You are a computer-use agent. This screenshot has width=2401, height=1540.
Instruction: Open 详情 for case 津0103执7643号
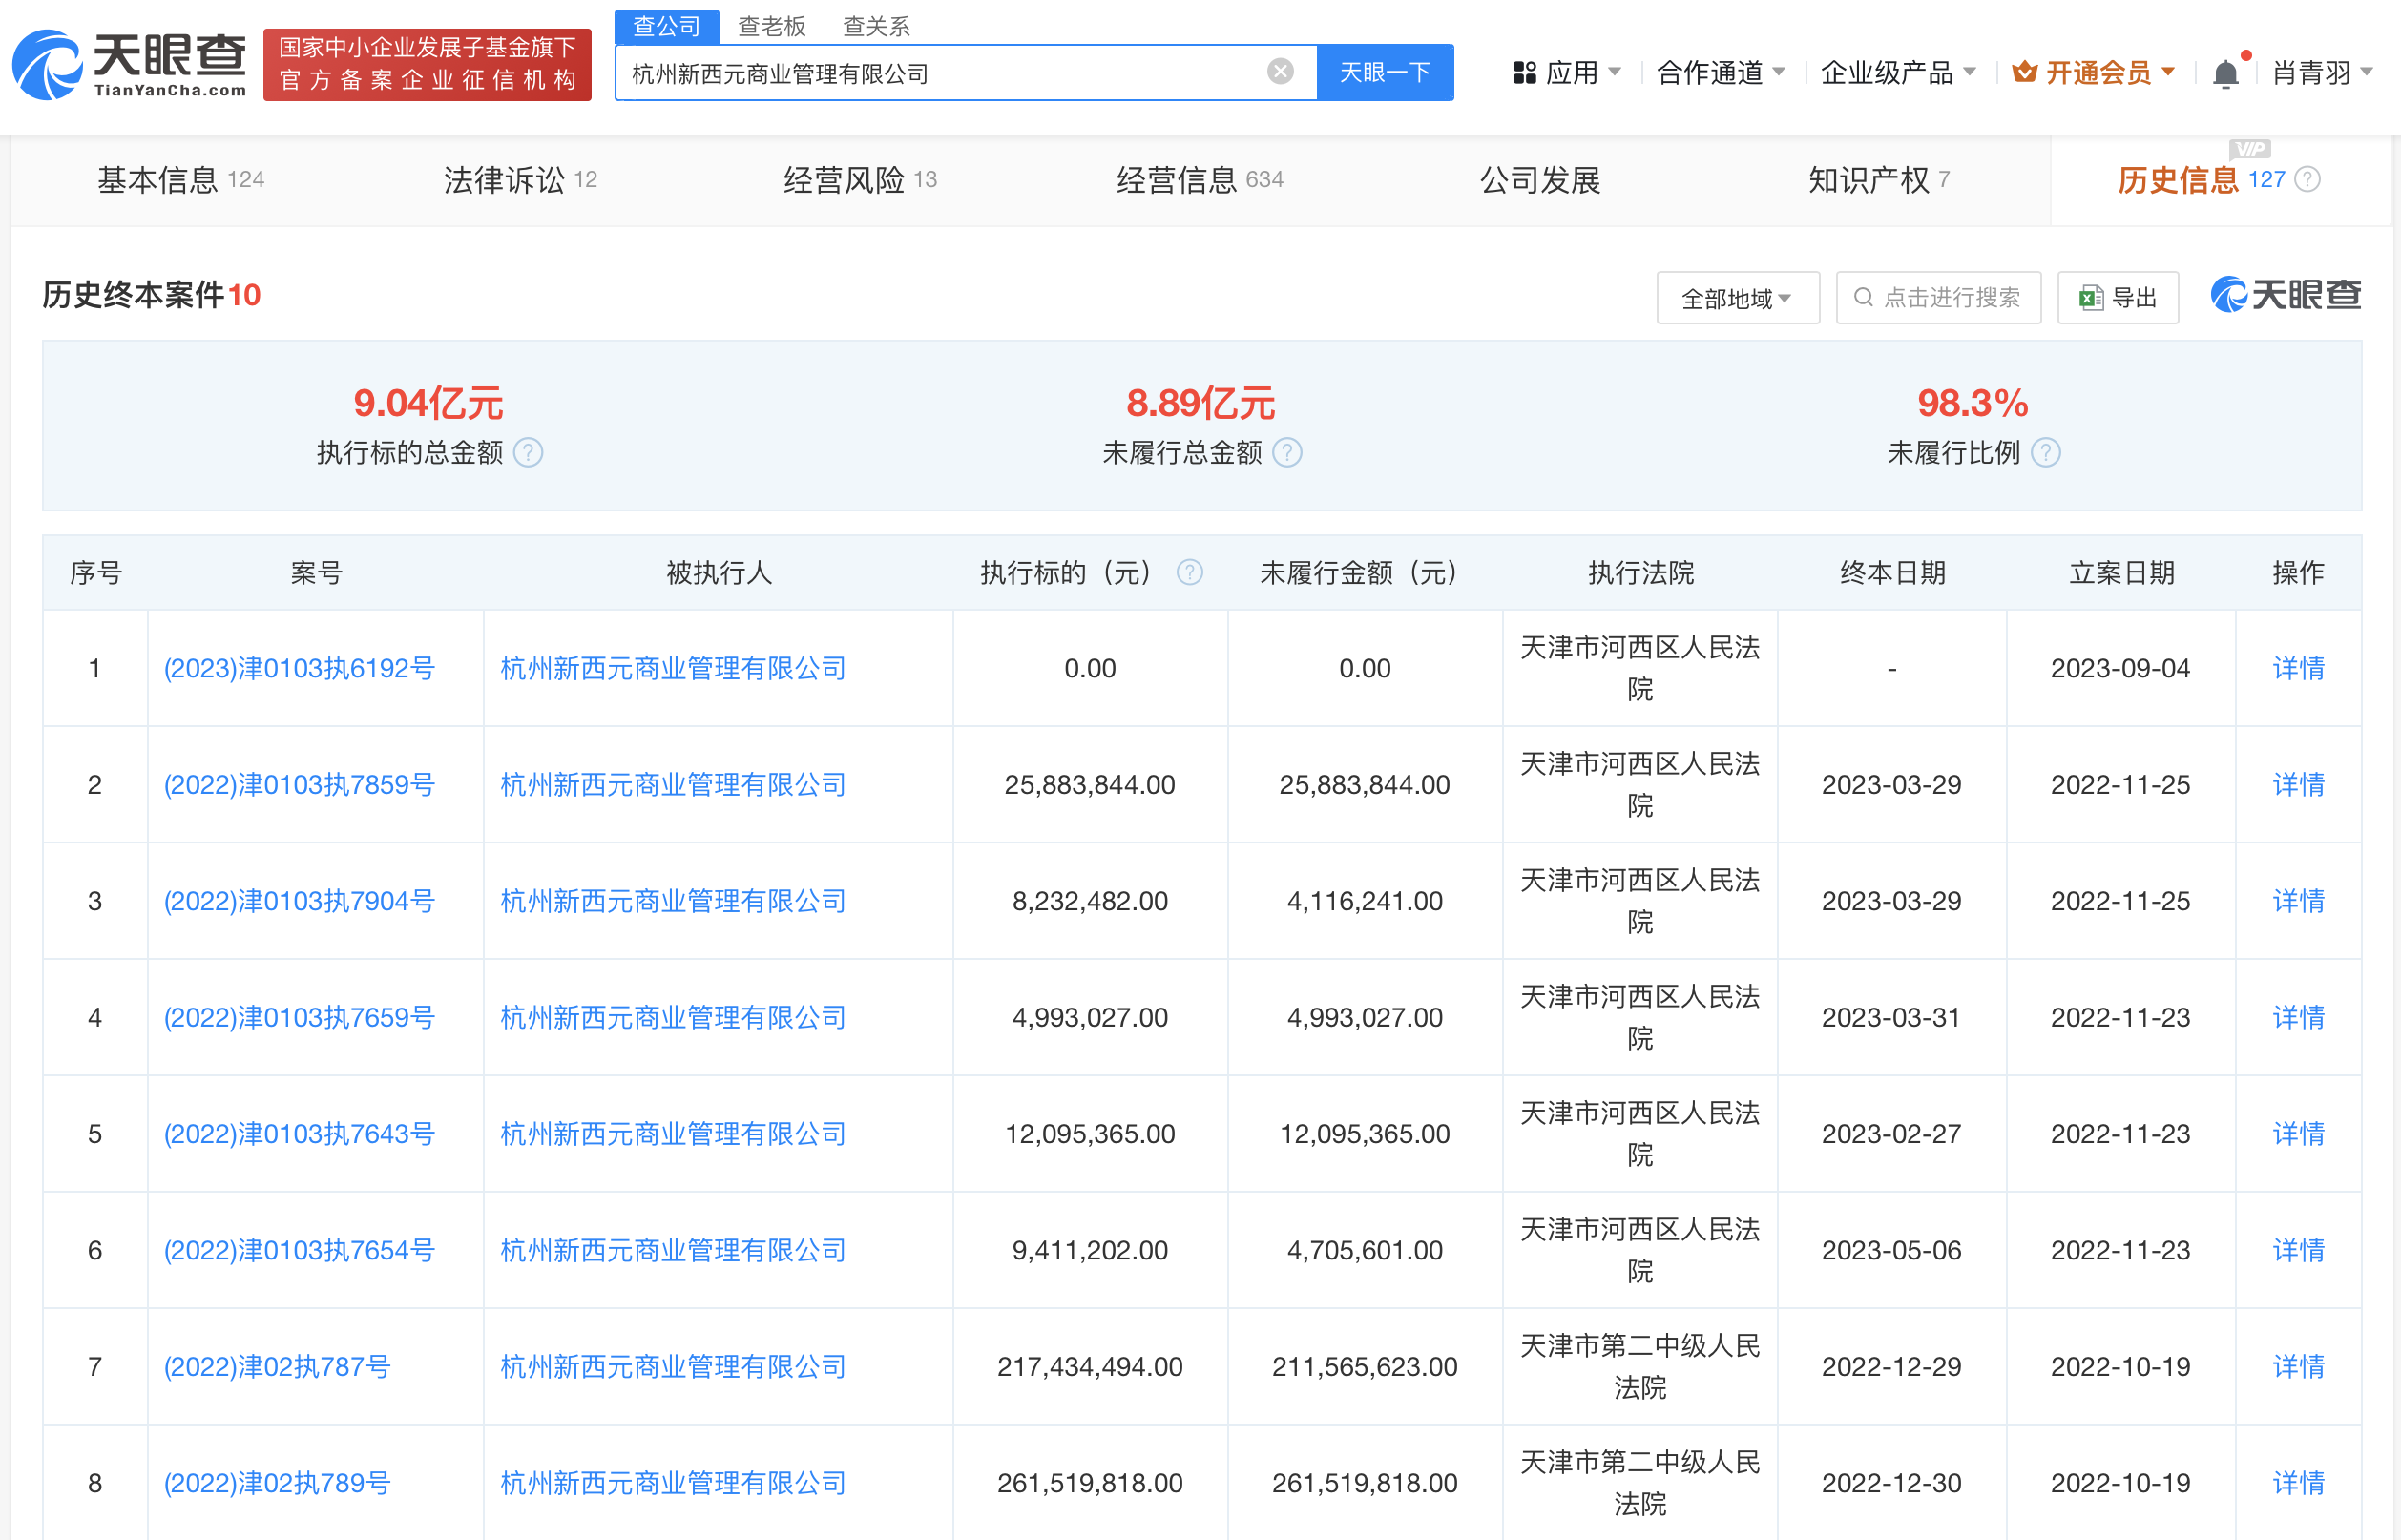pos(2298,1134)
